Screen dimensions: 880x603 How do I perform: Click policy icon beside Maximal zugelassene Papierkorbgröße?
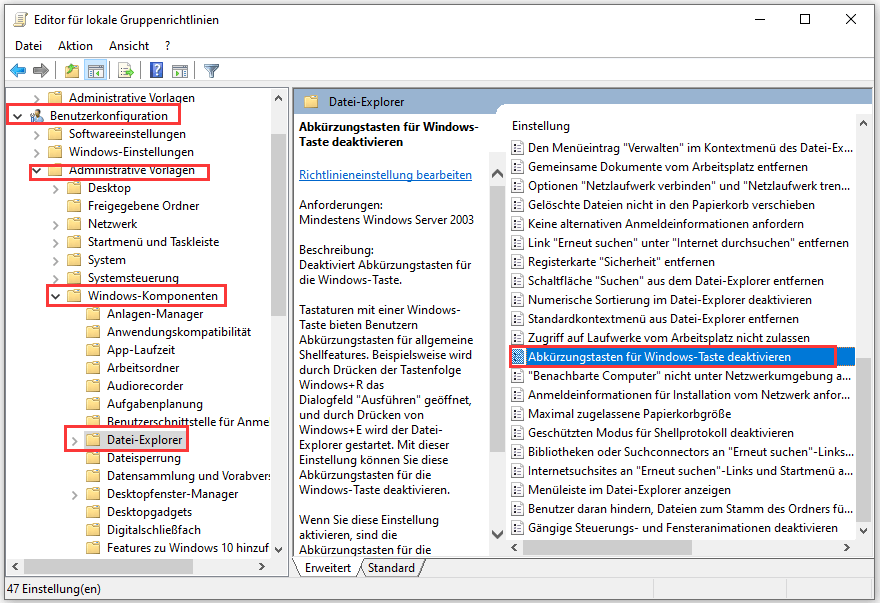coord(517,414)
